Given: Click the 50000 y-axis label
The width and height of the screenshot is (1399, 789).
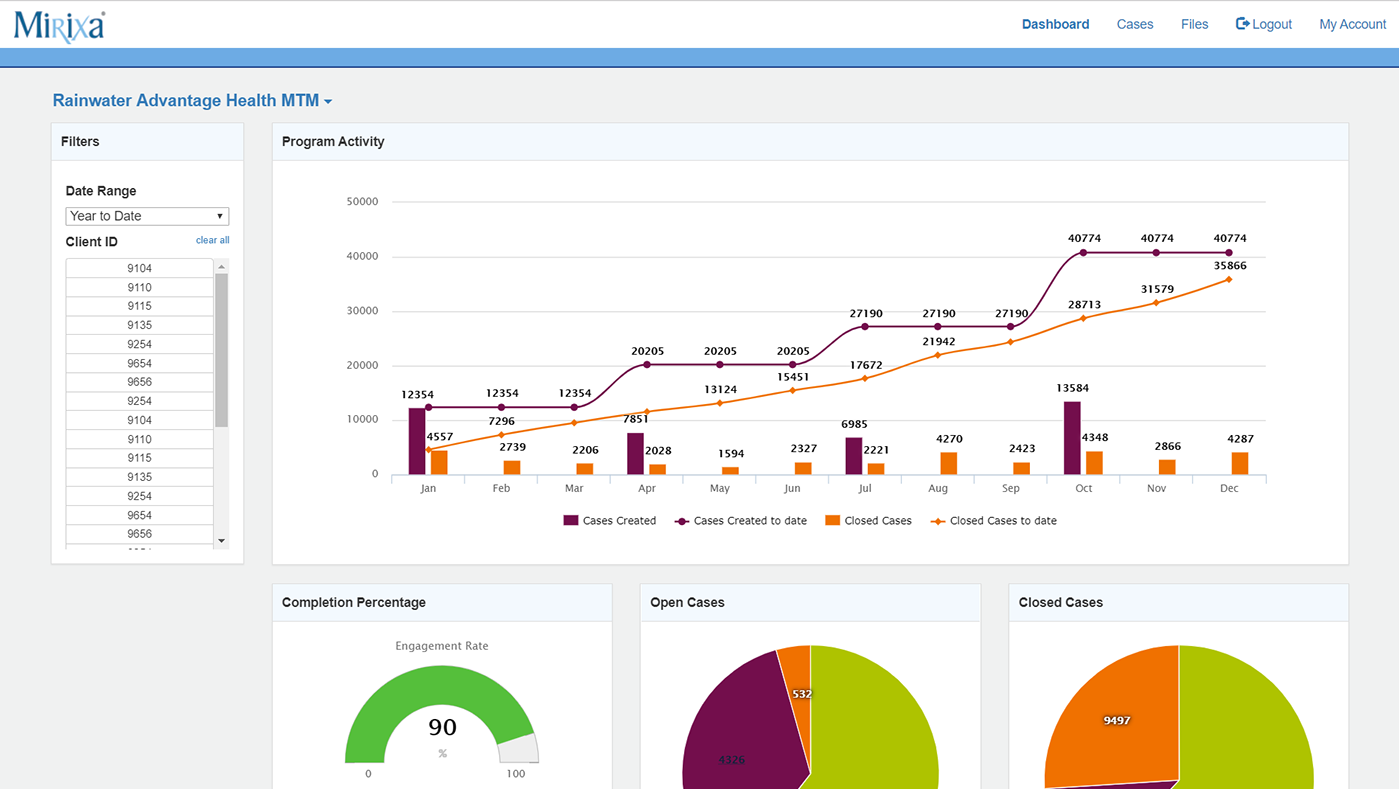Looking at the screenshot, I should [362, 202].
